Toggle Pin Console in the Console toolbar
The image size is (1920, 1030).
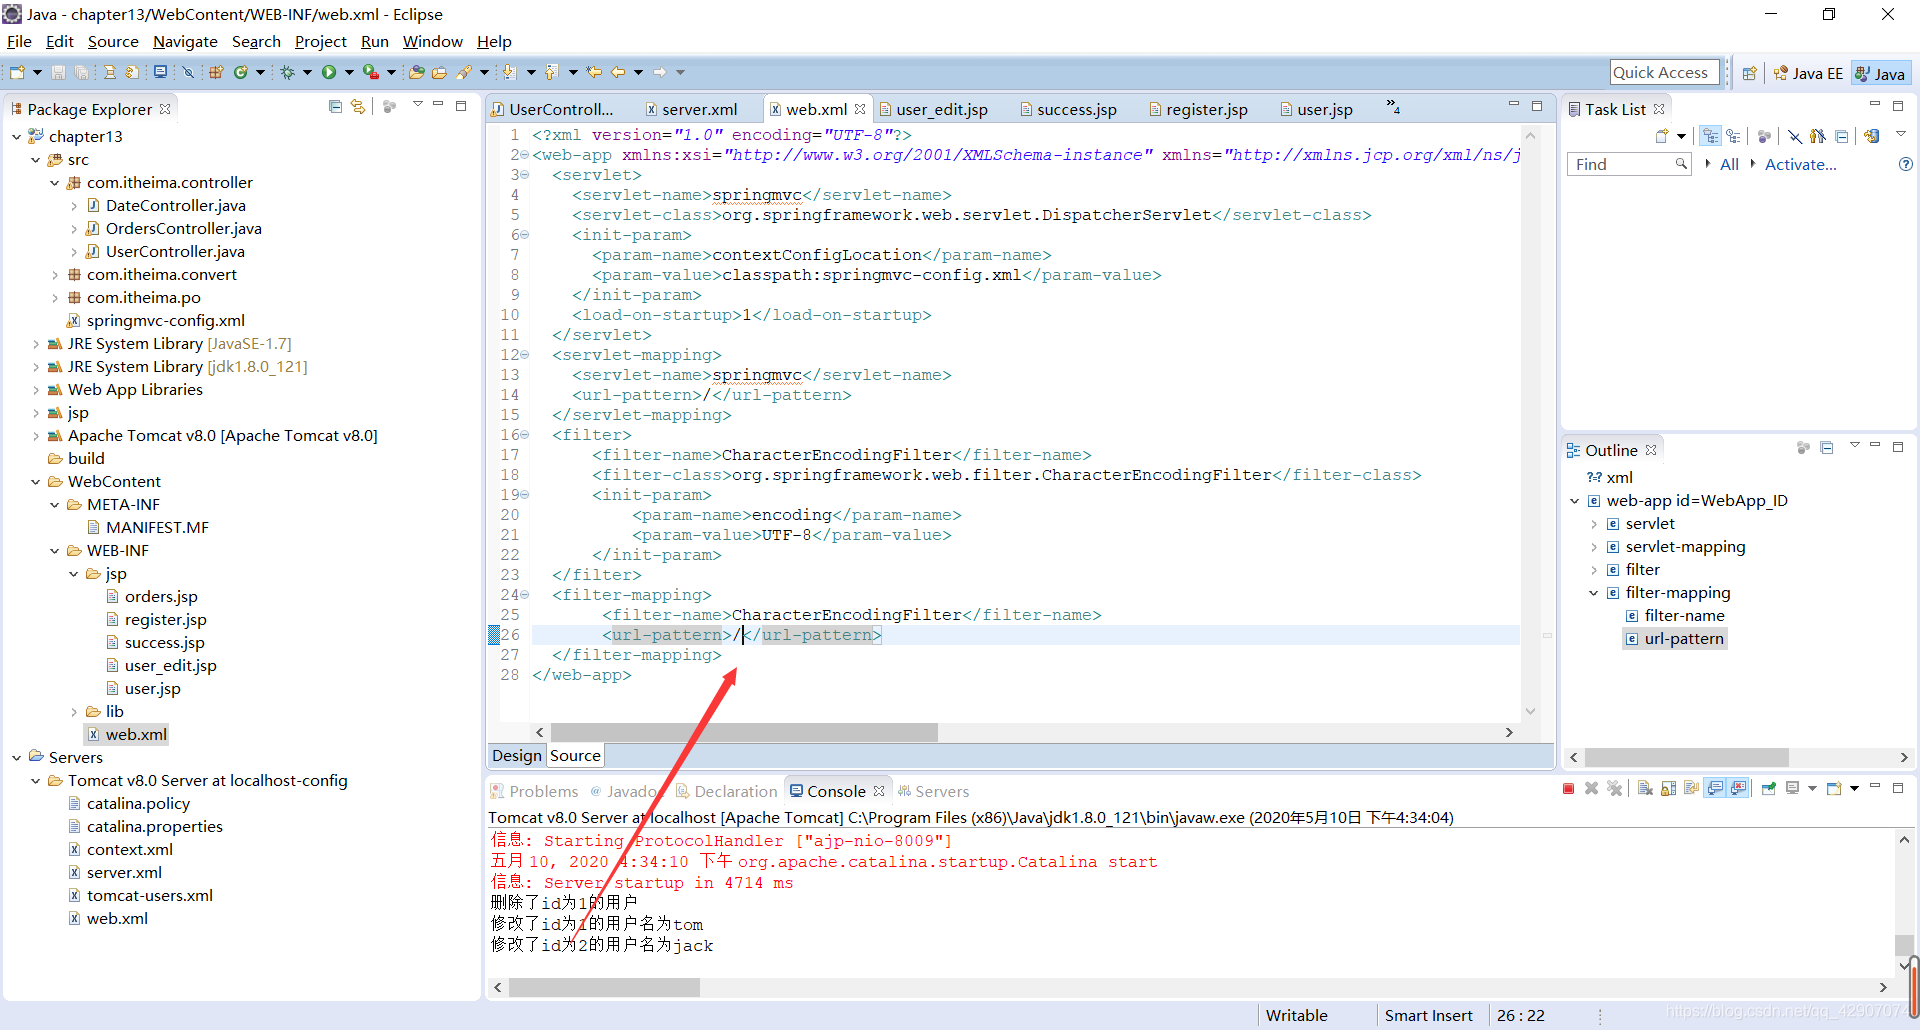[x=1768, y=789]
